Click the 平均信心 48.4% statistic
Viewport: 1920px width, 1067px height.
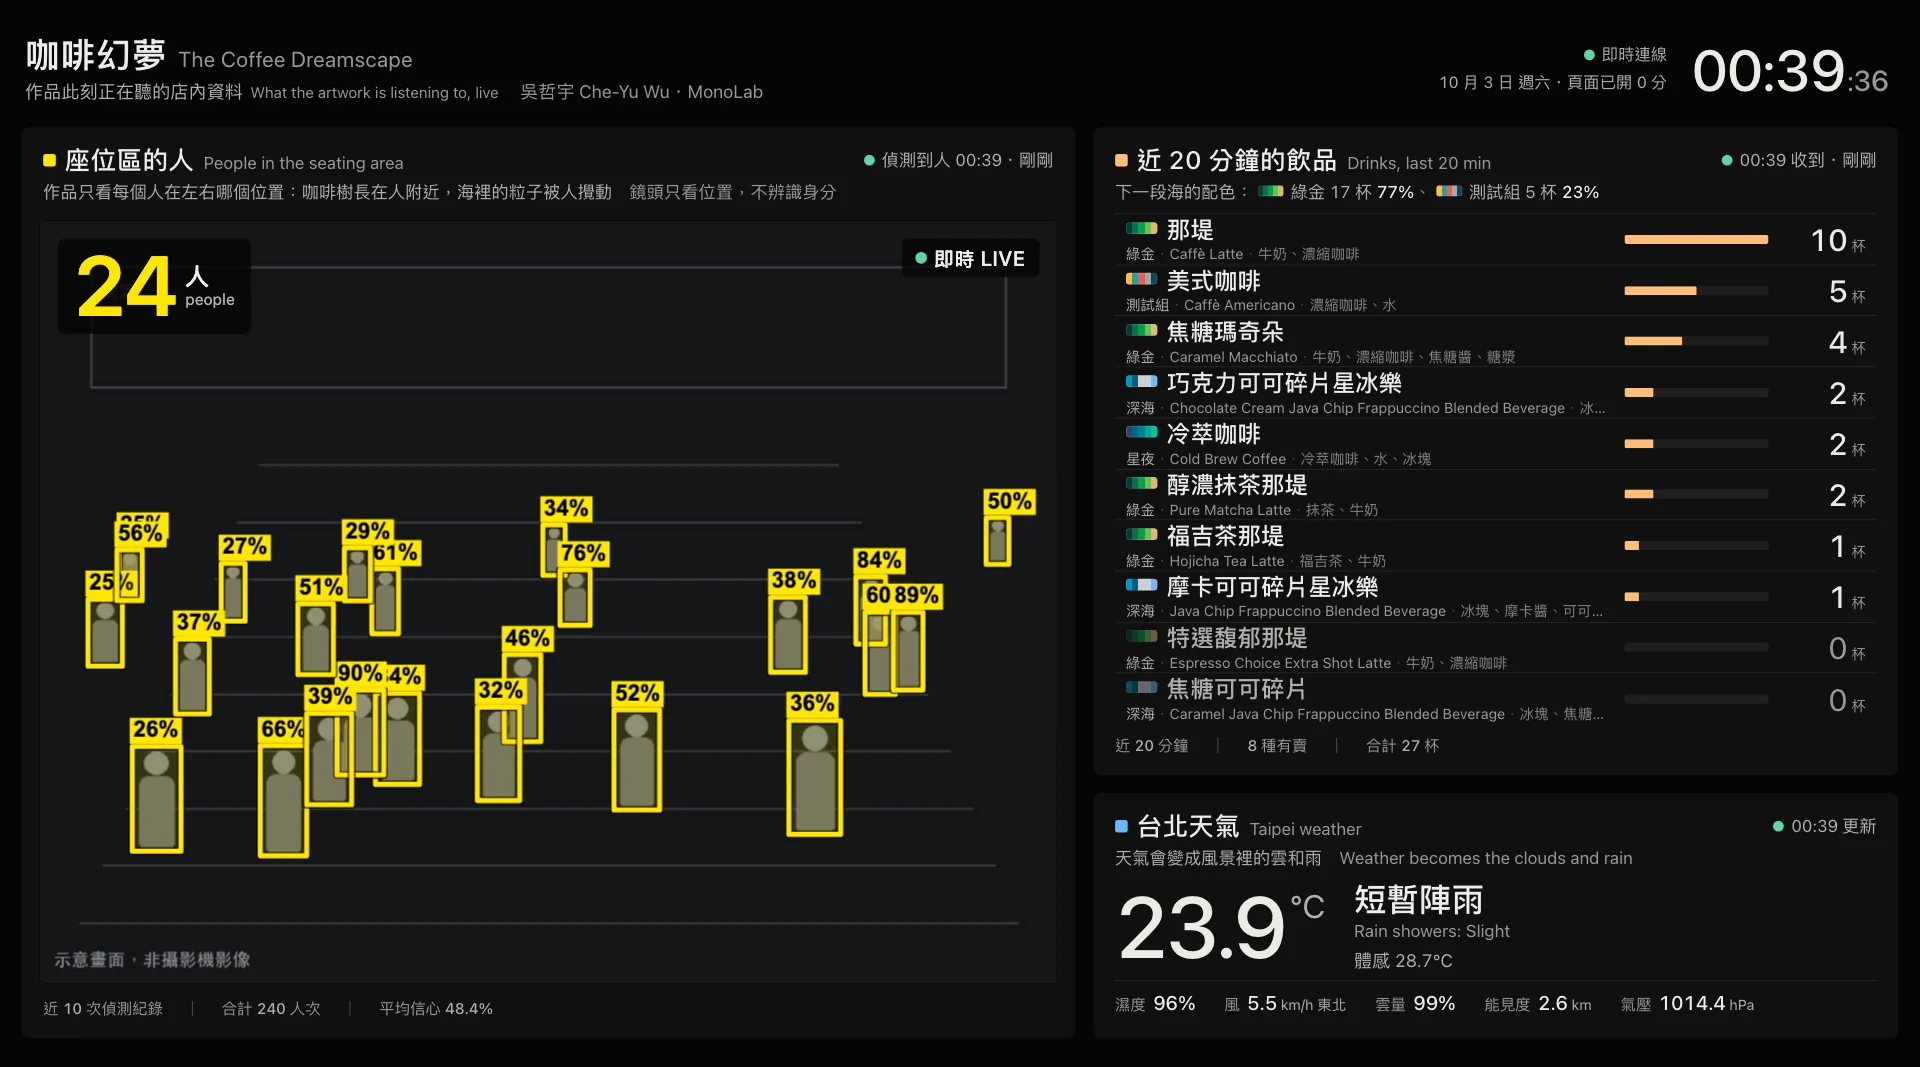[436, 1009]
